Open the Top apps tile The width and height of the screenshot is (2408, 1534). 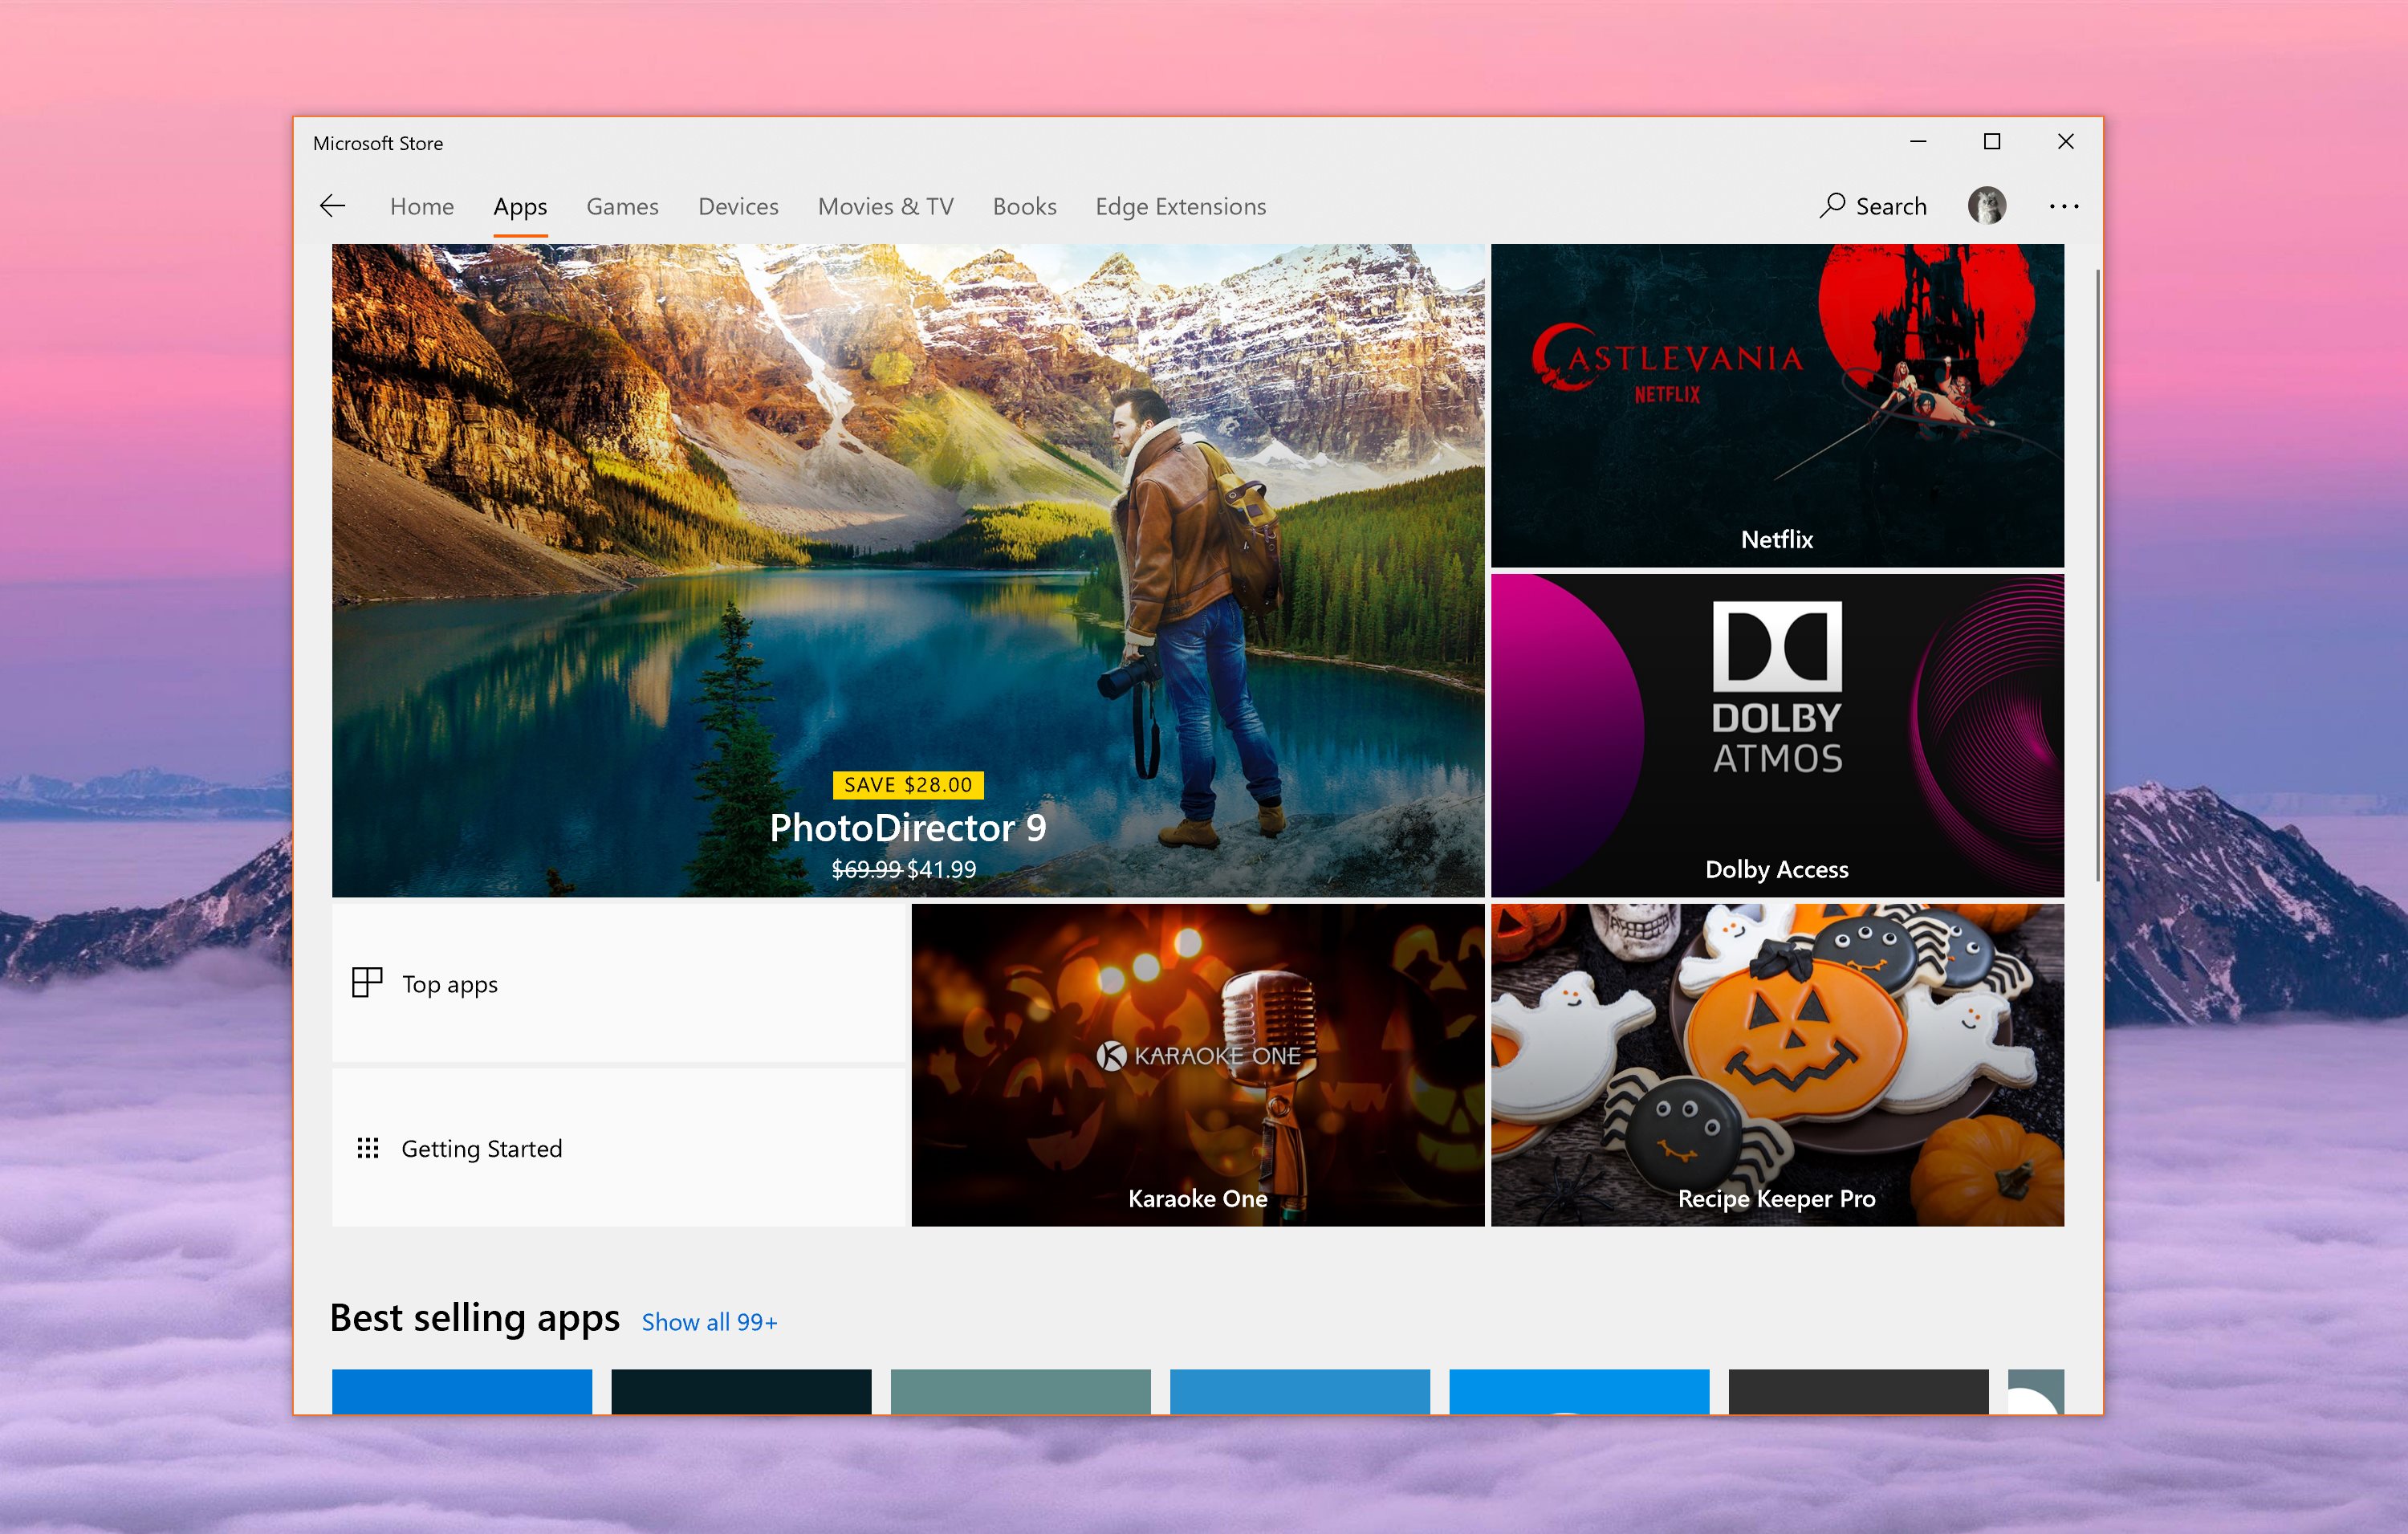[618, 983]
